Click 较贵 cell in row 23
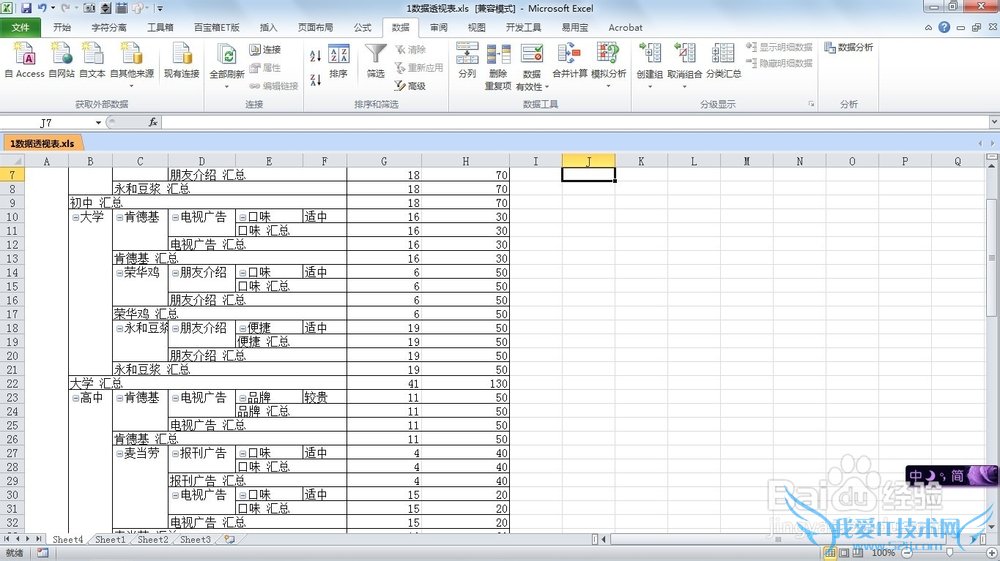 pos(324,398)
